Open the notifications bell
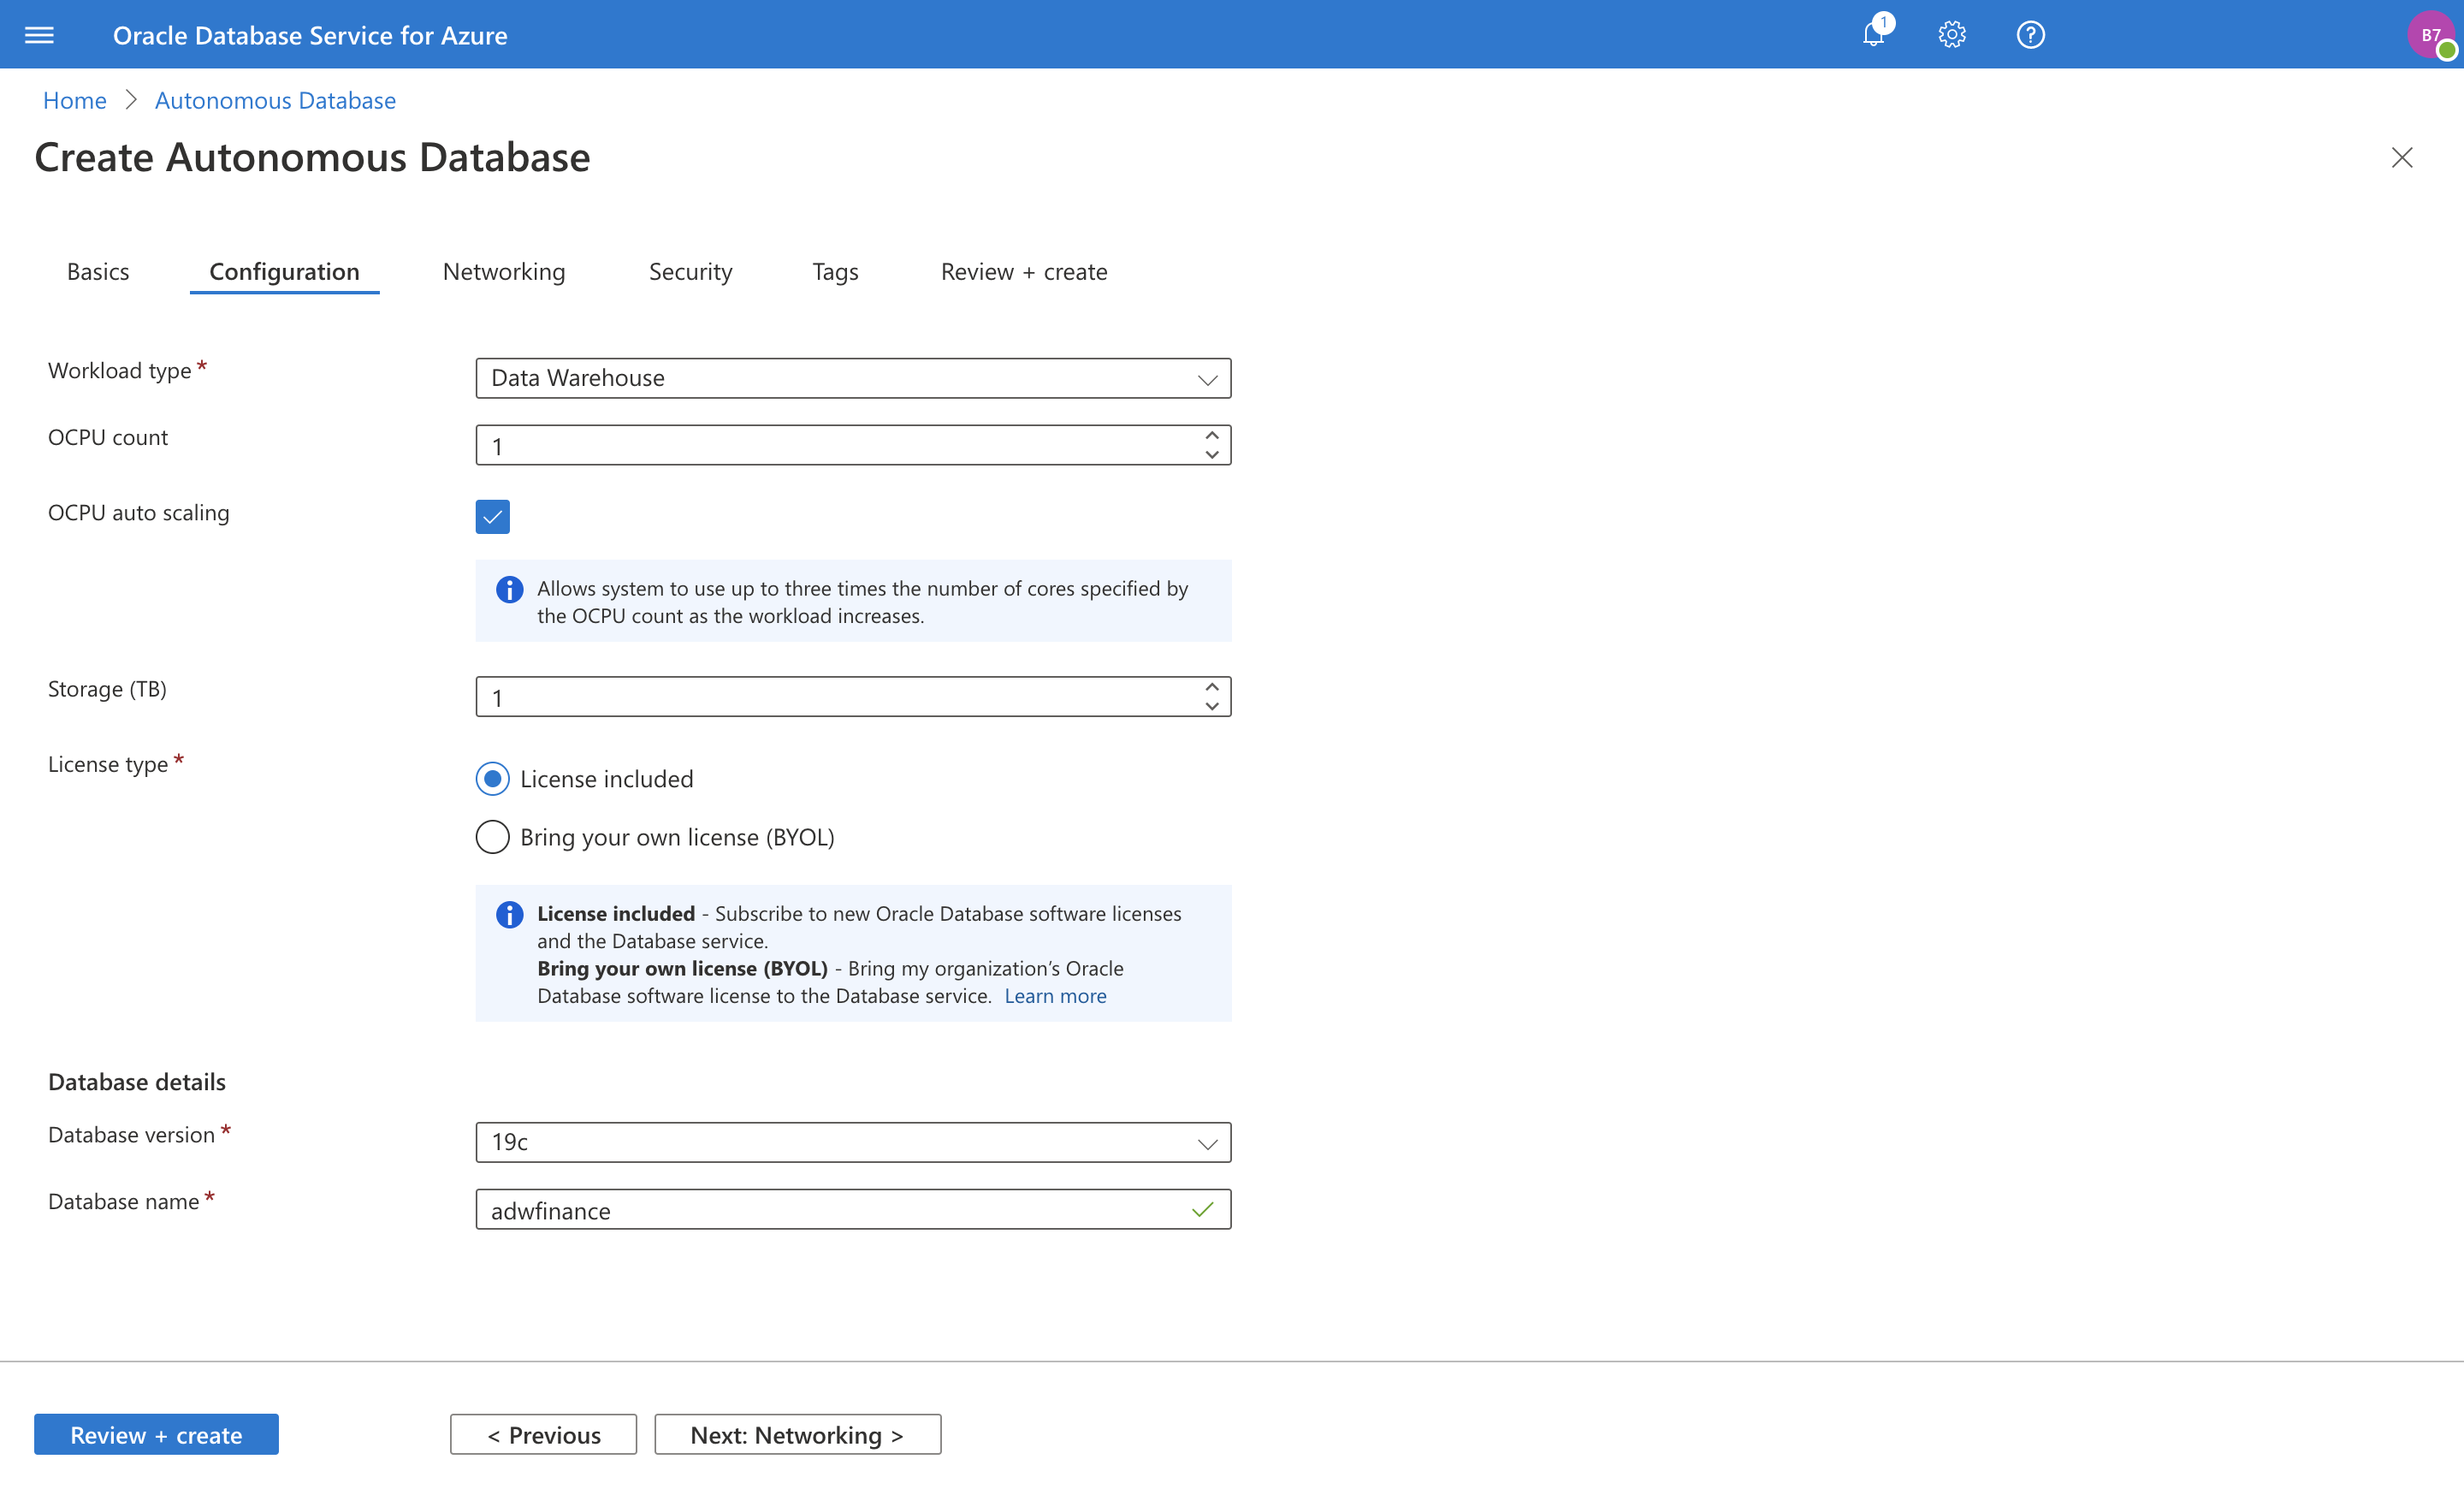The image size is (2464, 1489). (x=1873, y=35)
